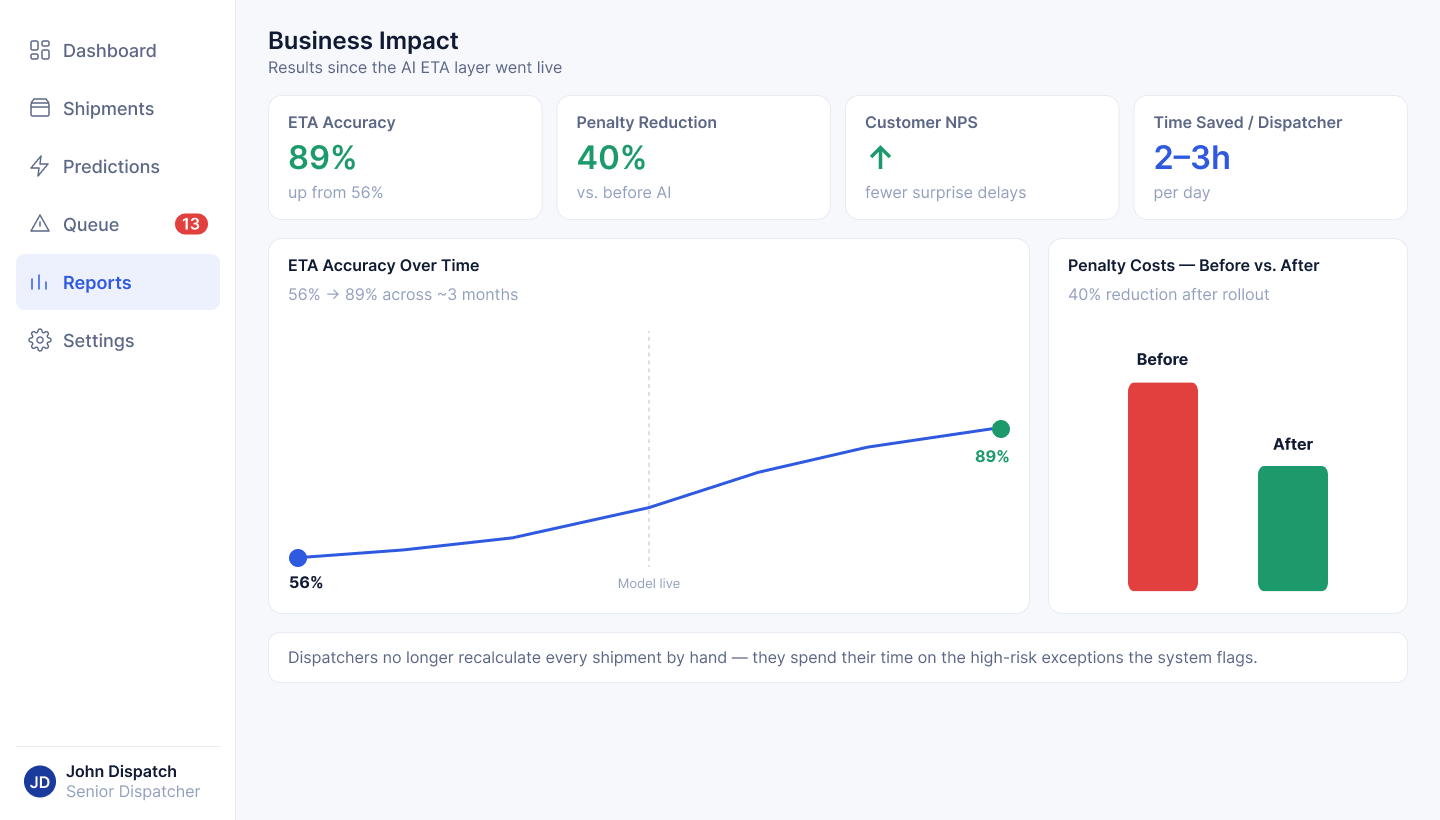Image resolution: width=1440 pixels, height=820 pixels.
Task: Open the Dashboard menu item
Action: 118,50
